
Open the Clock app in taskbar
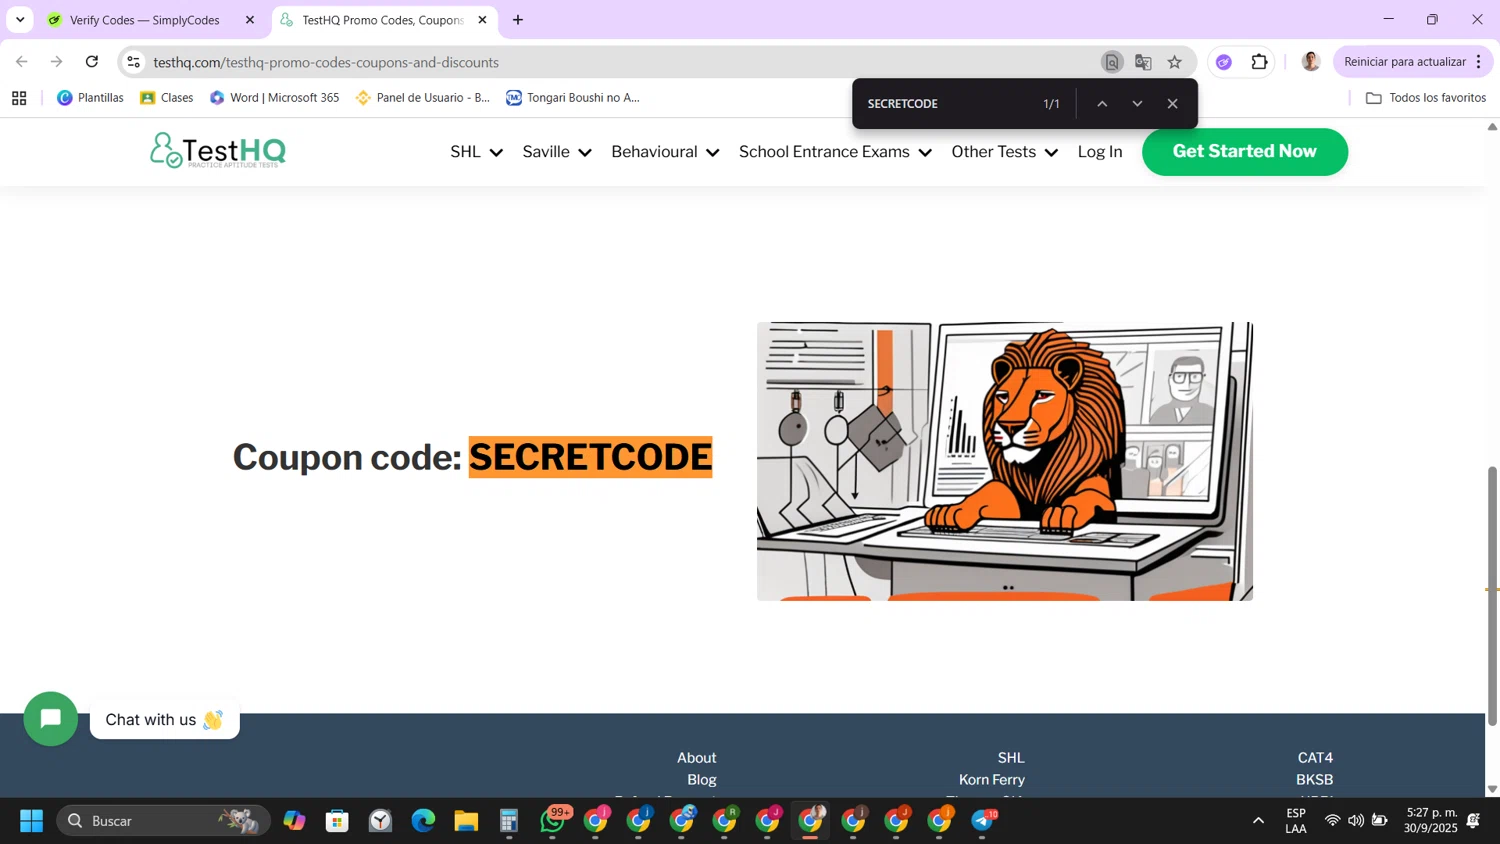(x=380, y=821)
